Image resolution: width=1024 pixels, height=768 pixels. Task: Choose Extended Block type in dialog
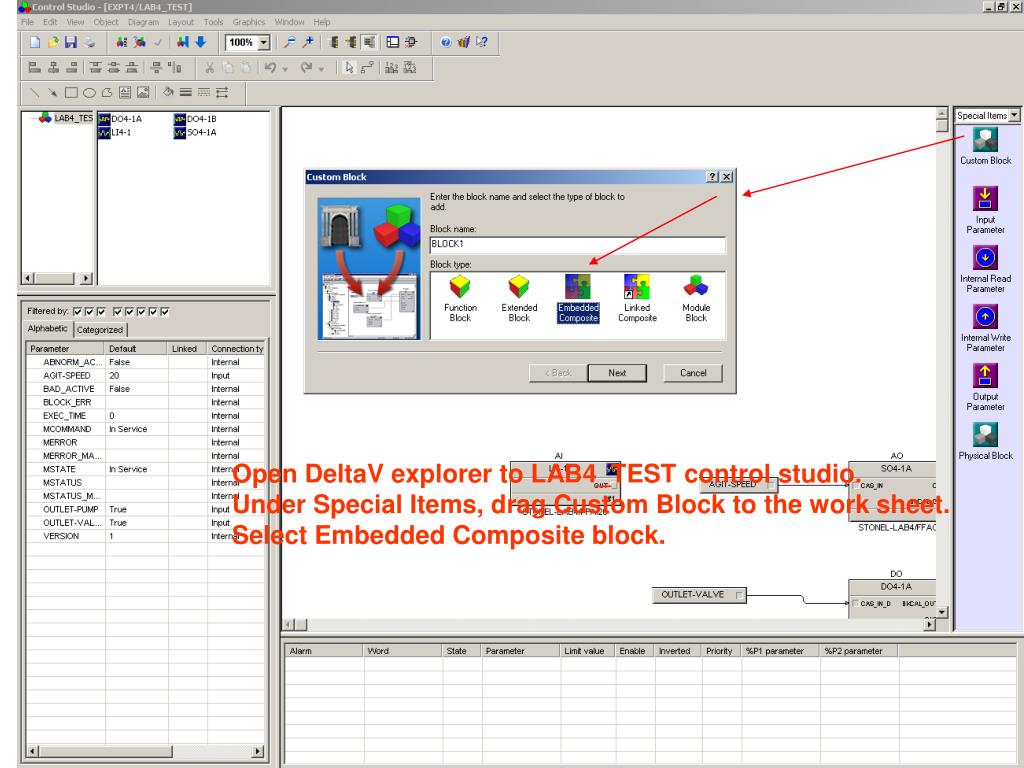coord(519,298)
